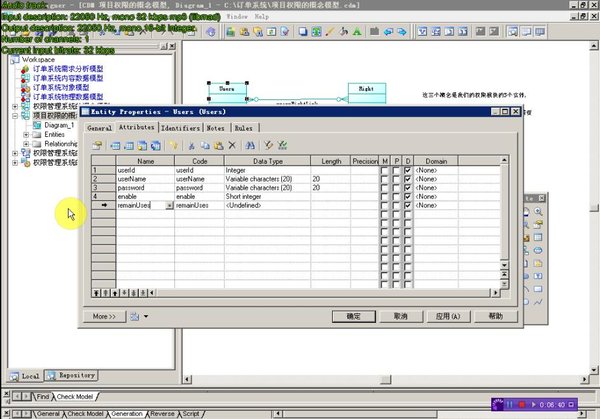Click the green letter A toolbar icon
This screenshot has width=600, height=419.
coord(357,32)
